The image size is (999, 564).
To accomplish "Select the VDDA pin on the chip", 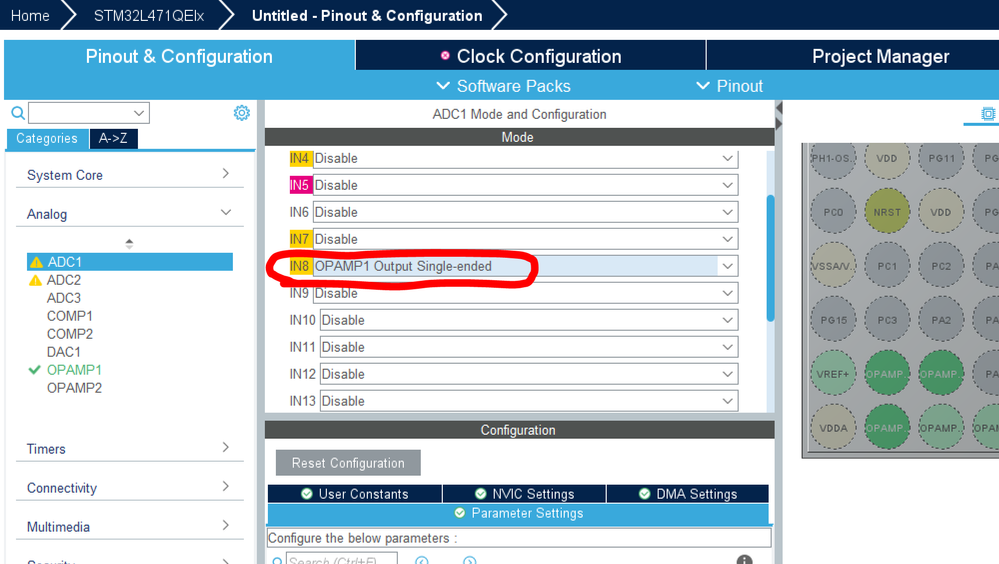I will pos(833,428).
